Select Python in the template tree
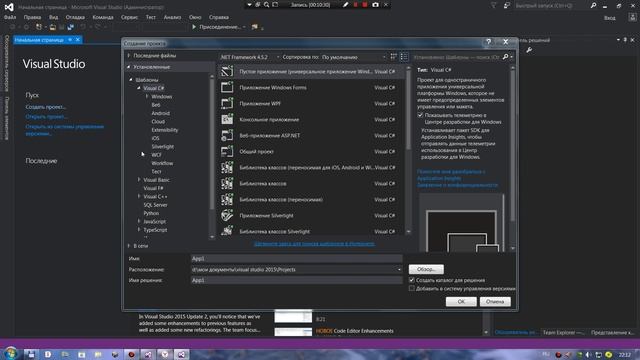The image size is (640, 360). [151, 213]
